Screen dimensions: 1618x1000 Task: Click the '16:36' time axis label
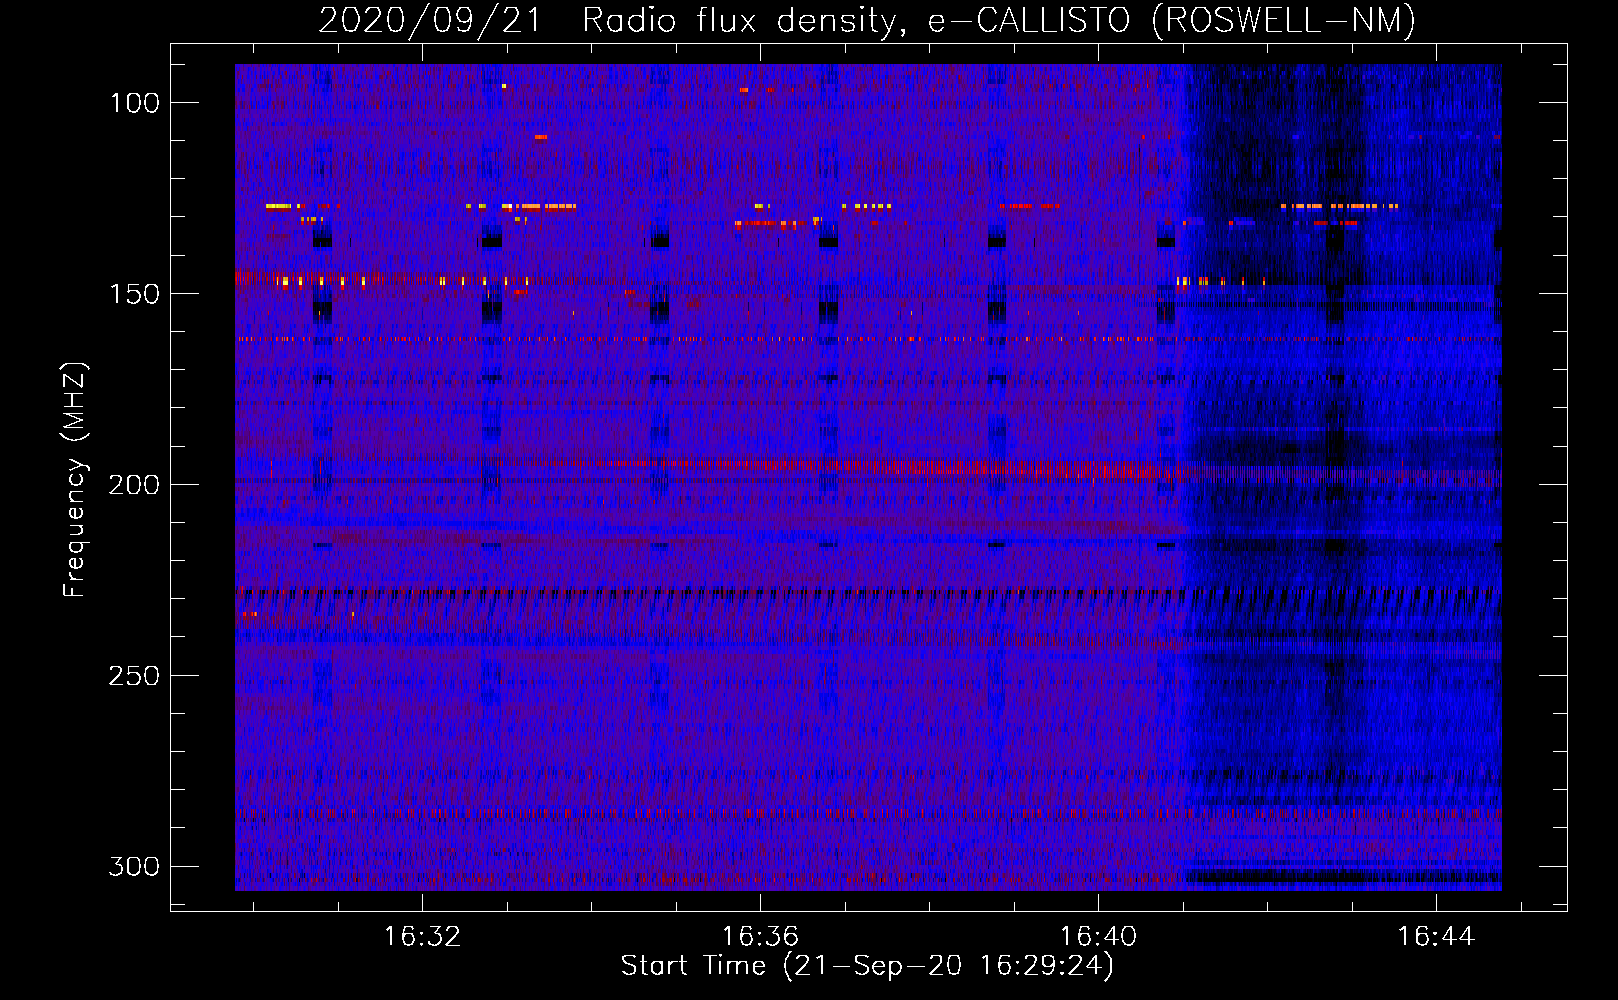coord(760,936)
